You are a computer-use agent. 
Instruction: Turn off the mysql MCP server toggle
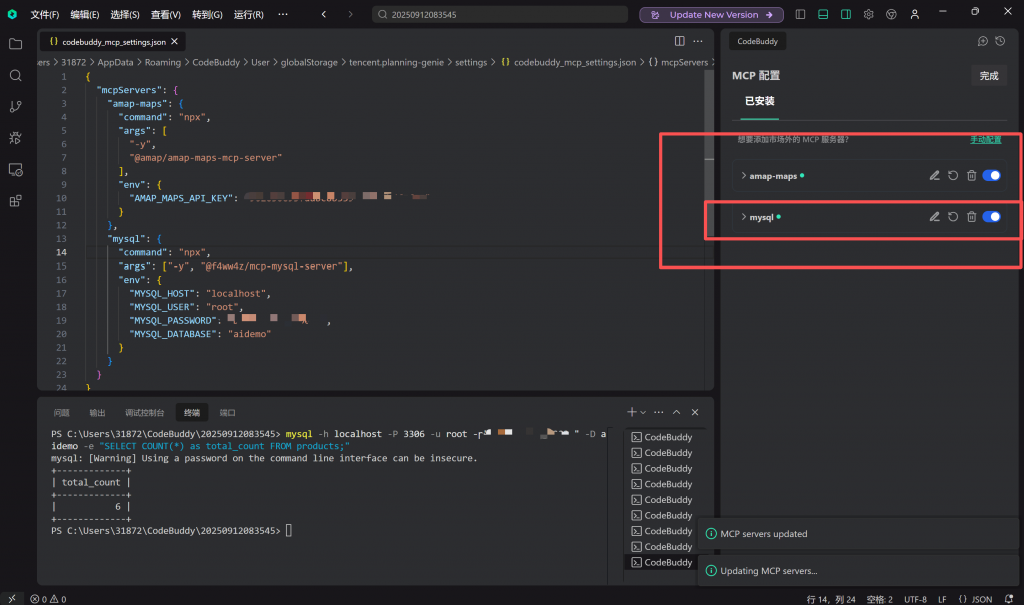(992, 217)
